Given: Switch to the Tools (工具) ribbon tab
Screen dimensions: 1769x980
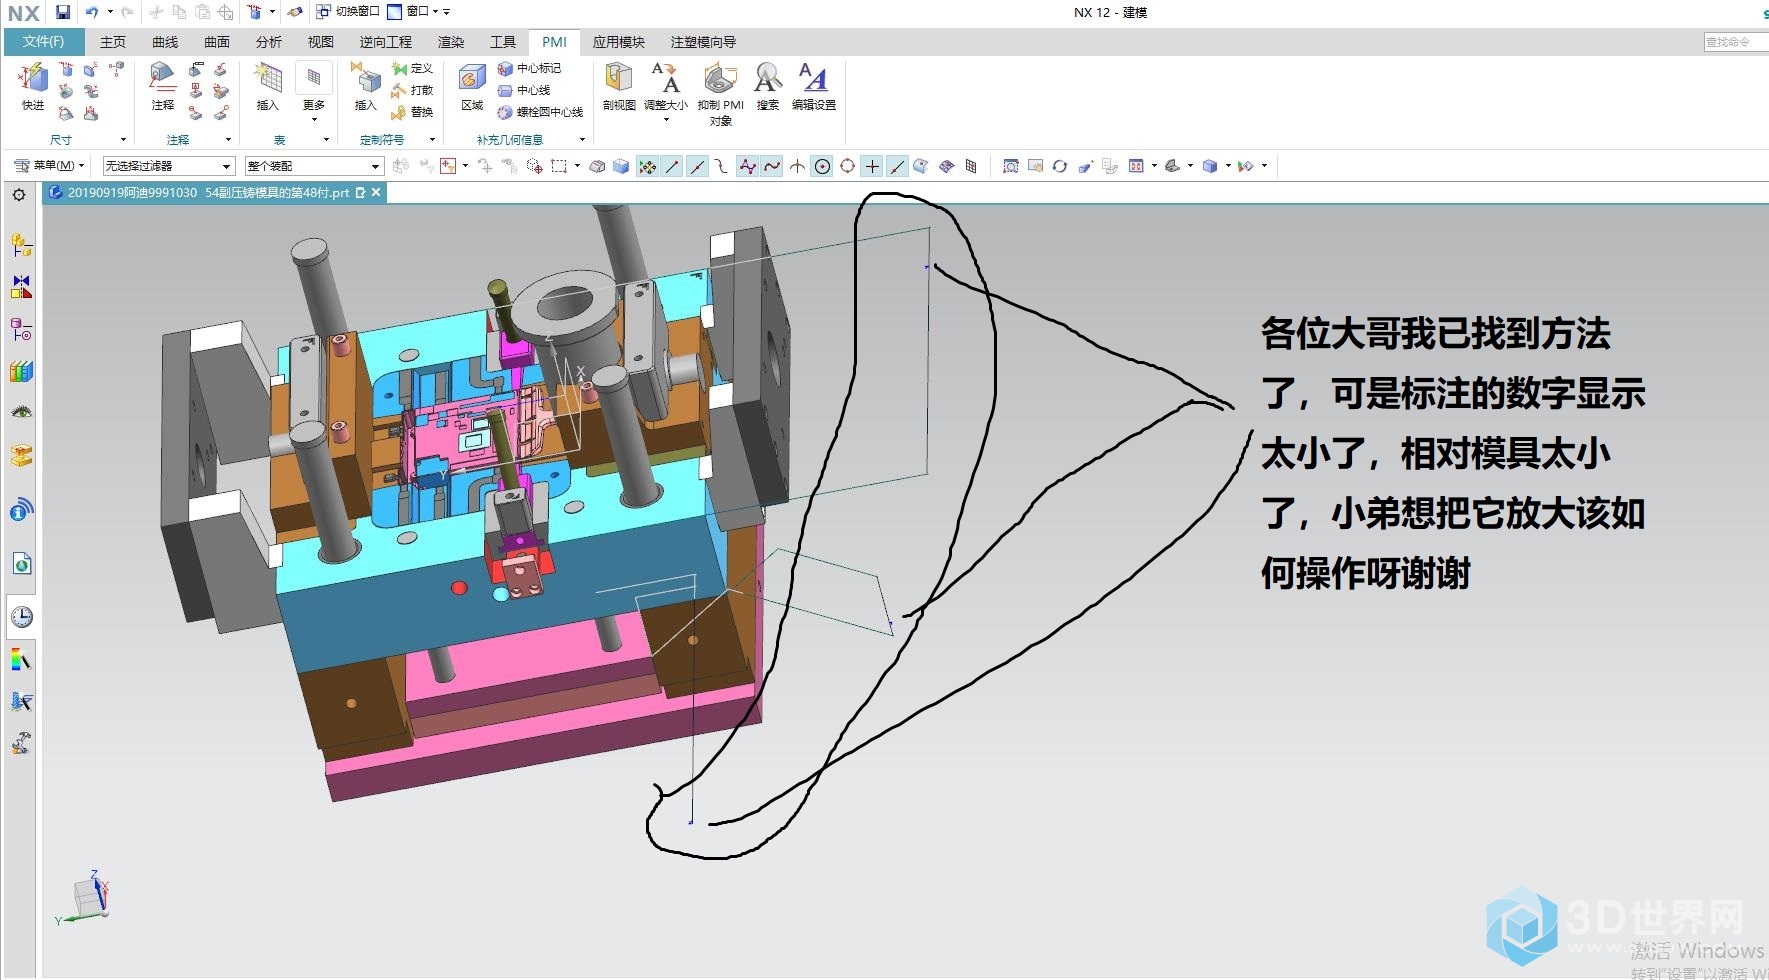Looking at the screenshot, I should [x=503, y=42].
